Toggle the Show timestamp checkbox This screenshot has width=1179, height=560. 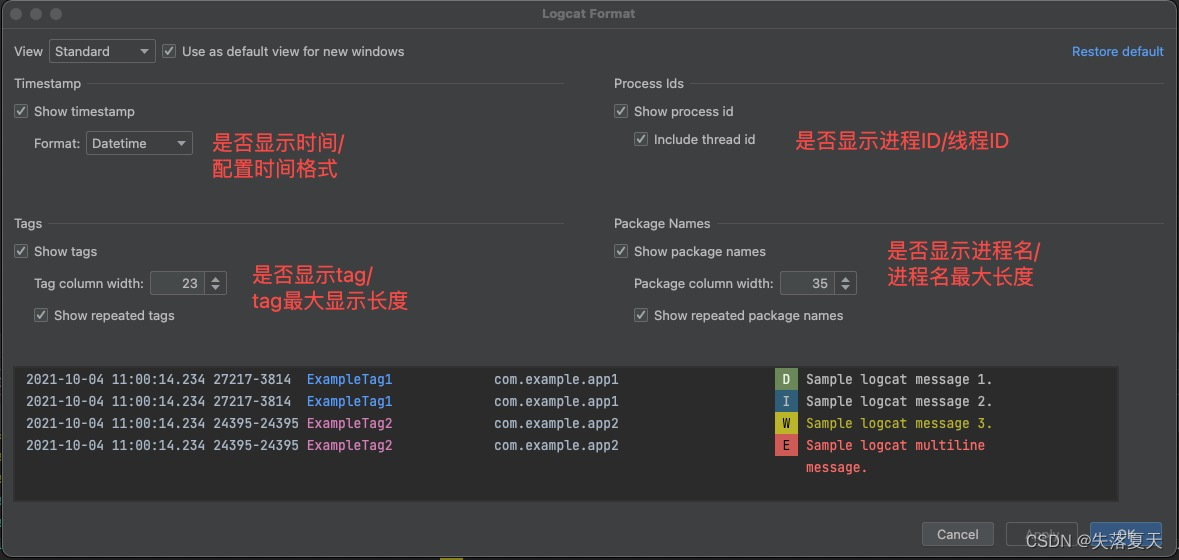[21, 111]
